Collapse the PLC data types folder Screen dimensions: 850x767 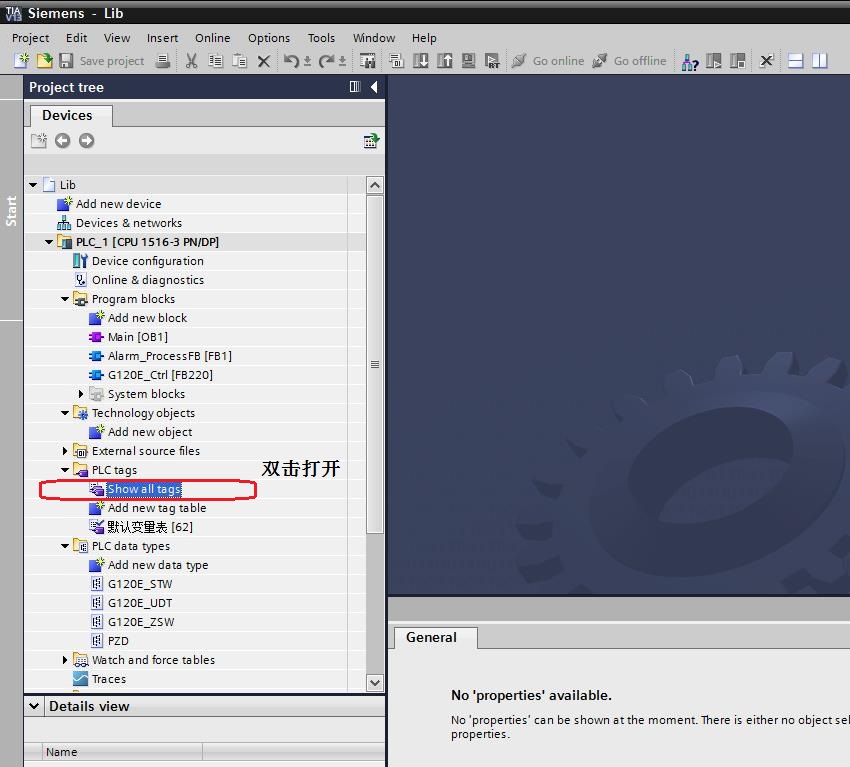[x=65, y=546]
